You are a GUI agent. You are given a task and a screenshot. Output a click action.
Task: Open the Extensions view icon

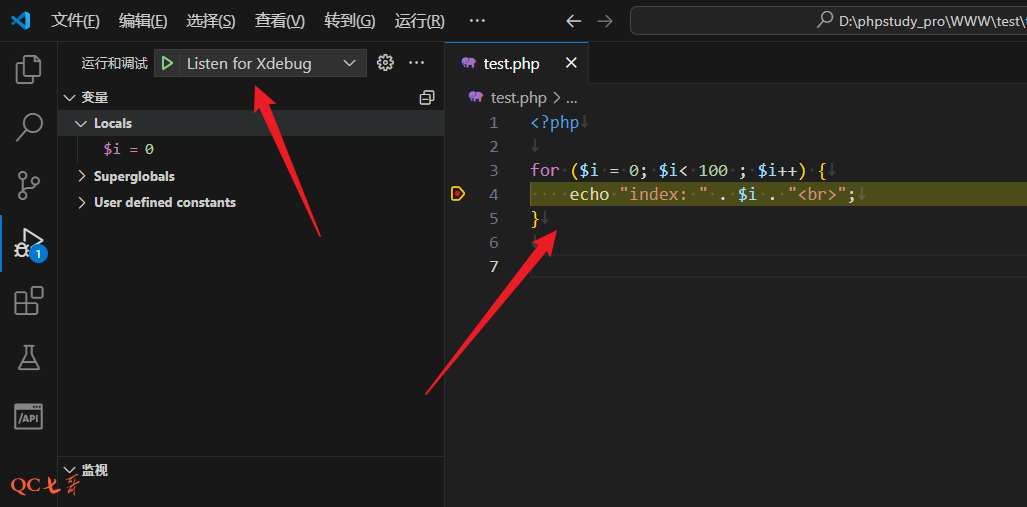(x=29, y=301)
